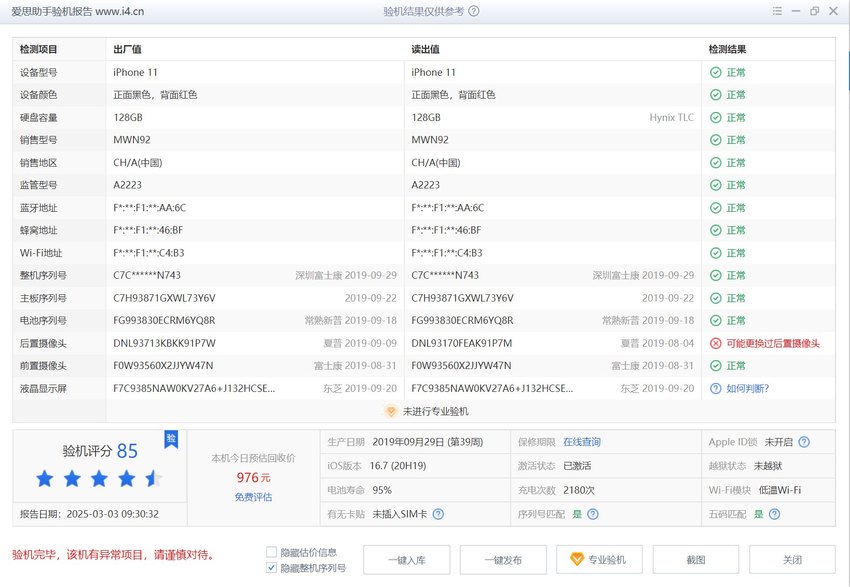Click the report date 2025-03-03 09:30:32
850x587 pixels.
point(113,514)
